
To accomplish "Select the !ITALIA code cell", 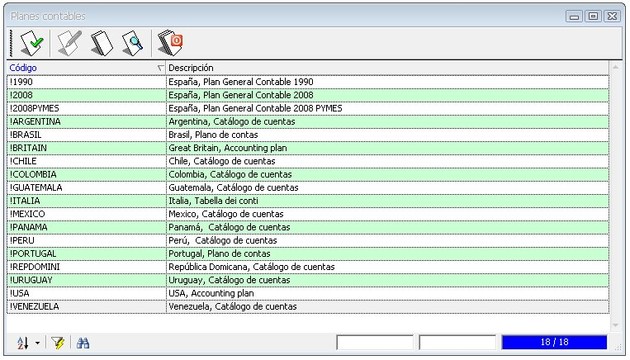I will [86, 201].
